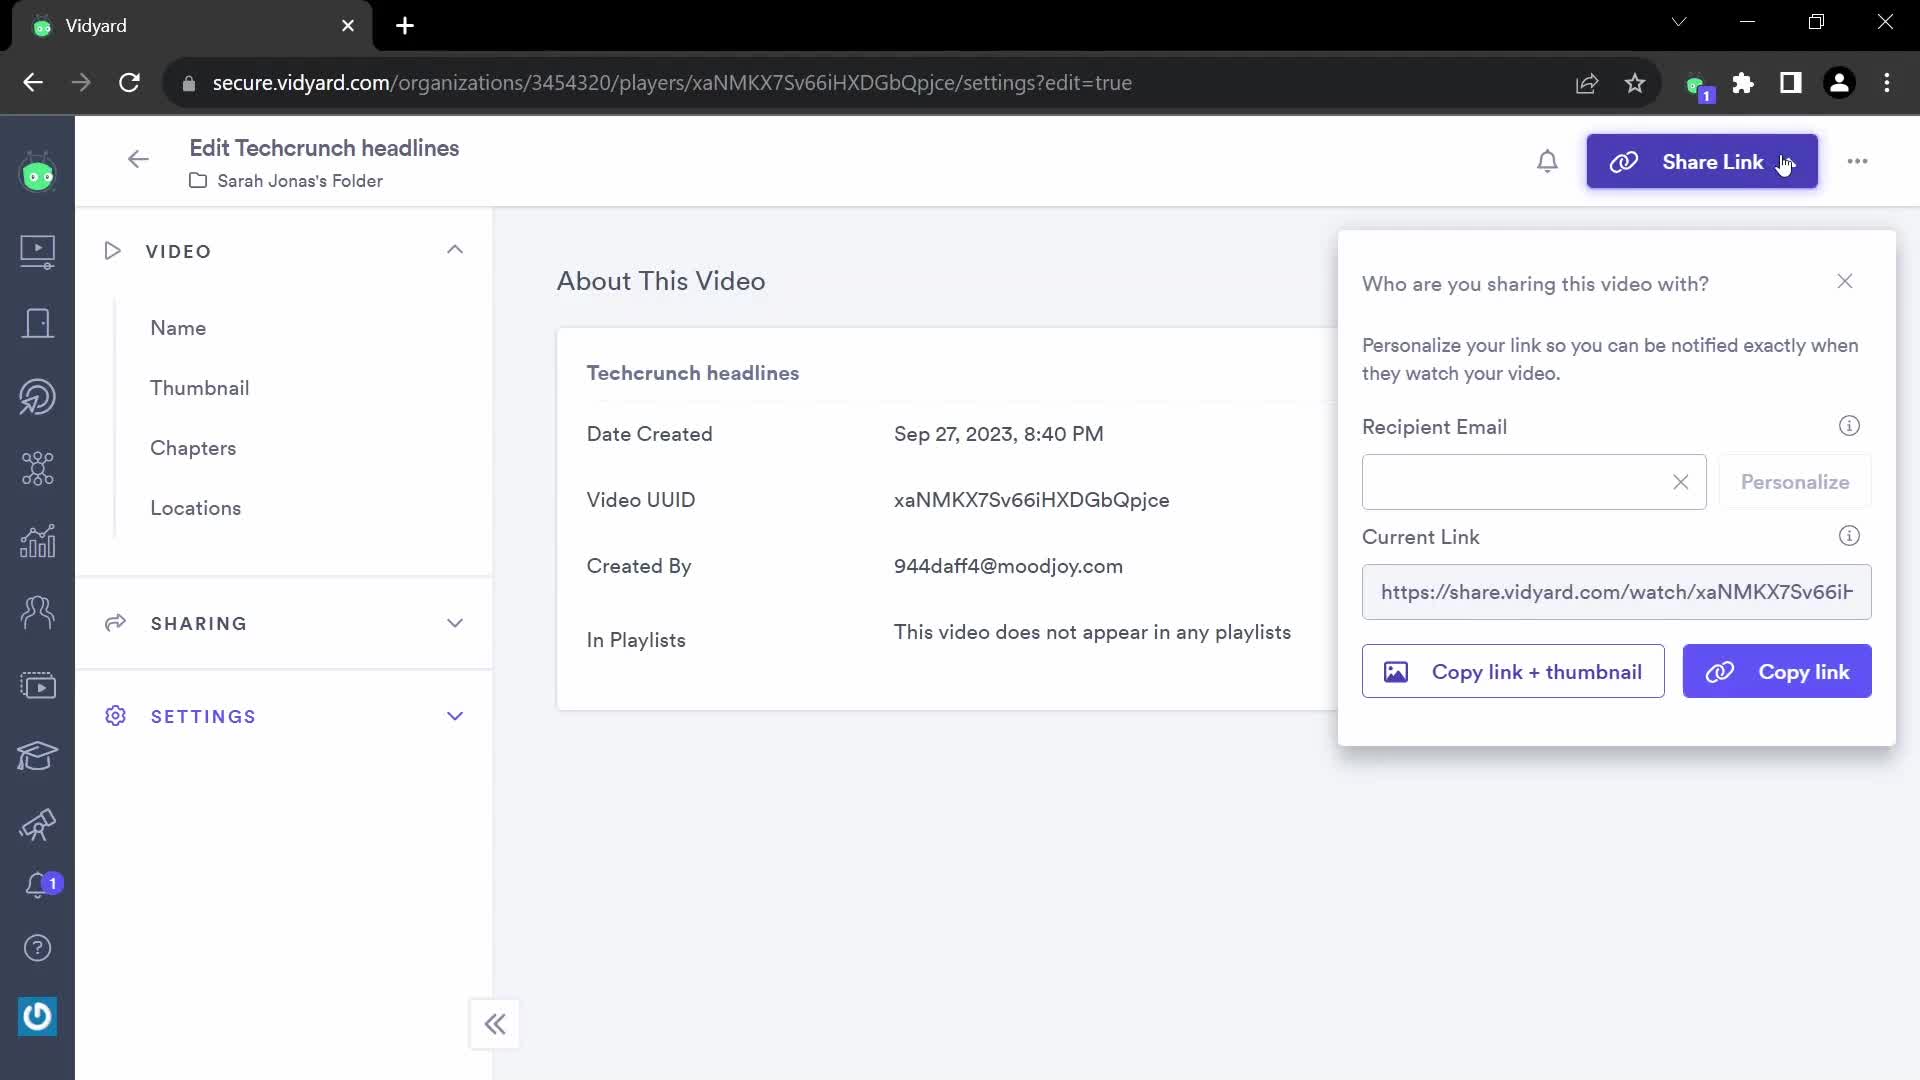Viewport: 1920px width, 1080px height.
Task: Open the analytics bar chart icon
Action: pos(37,541)
